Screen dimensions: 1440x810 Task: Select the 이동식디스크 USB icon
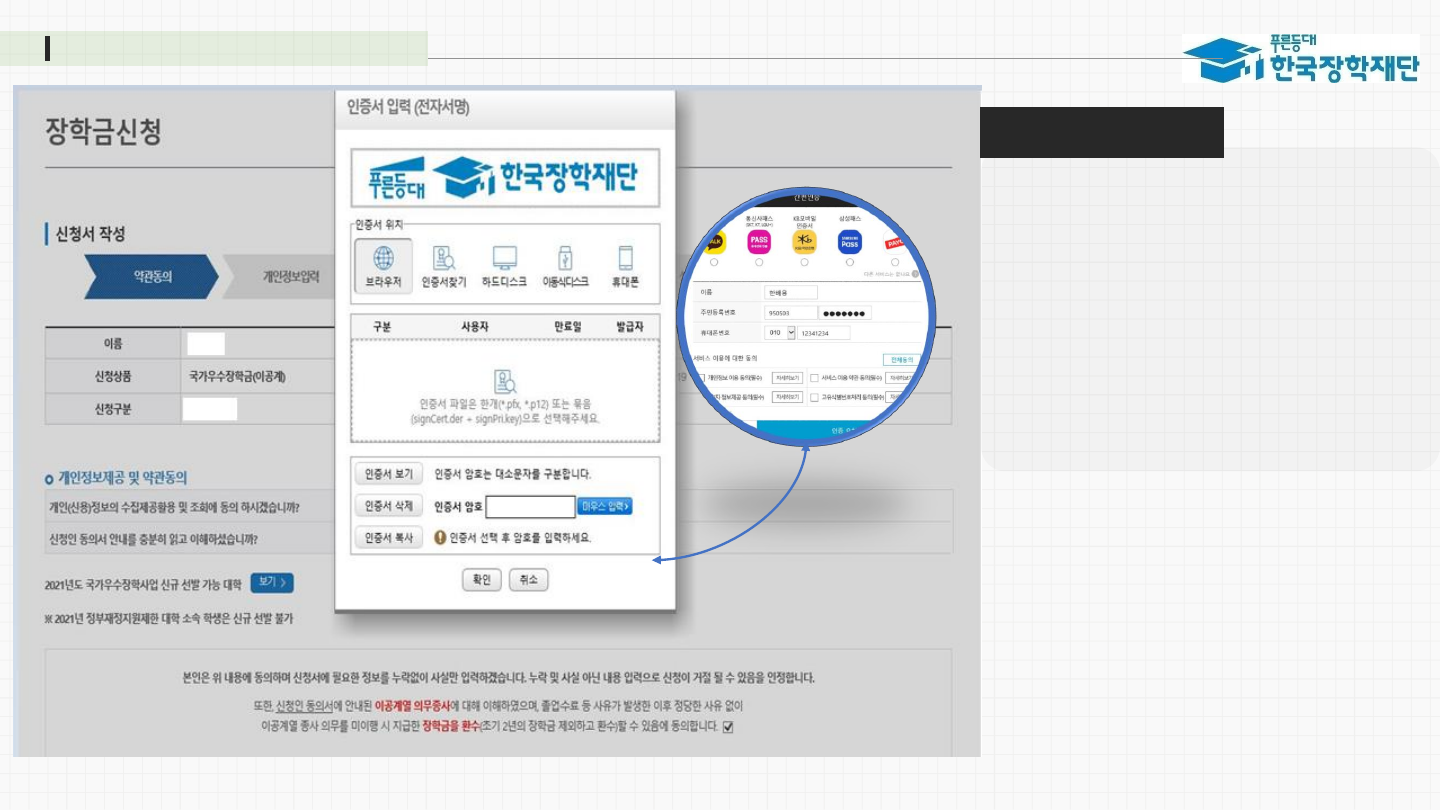[x=565, y=265]
